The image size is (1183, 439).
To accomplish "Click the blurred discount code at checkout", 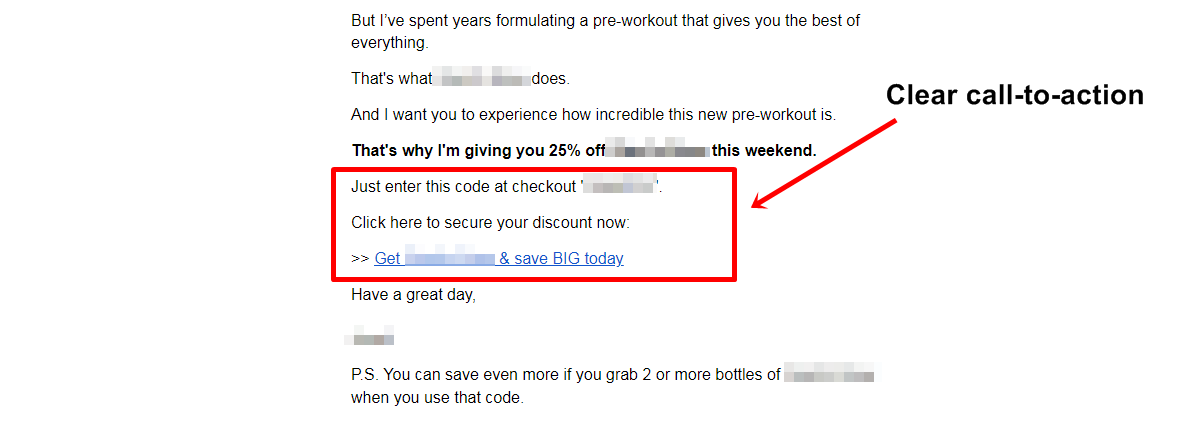I will tap(619, 186).
